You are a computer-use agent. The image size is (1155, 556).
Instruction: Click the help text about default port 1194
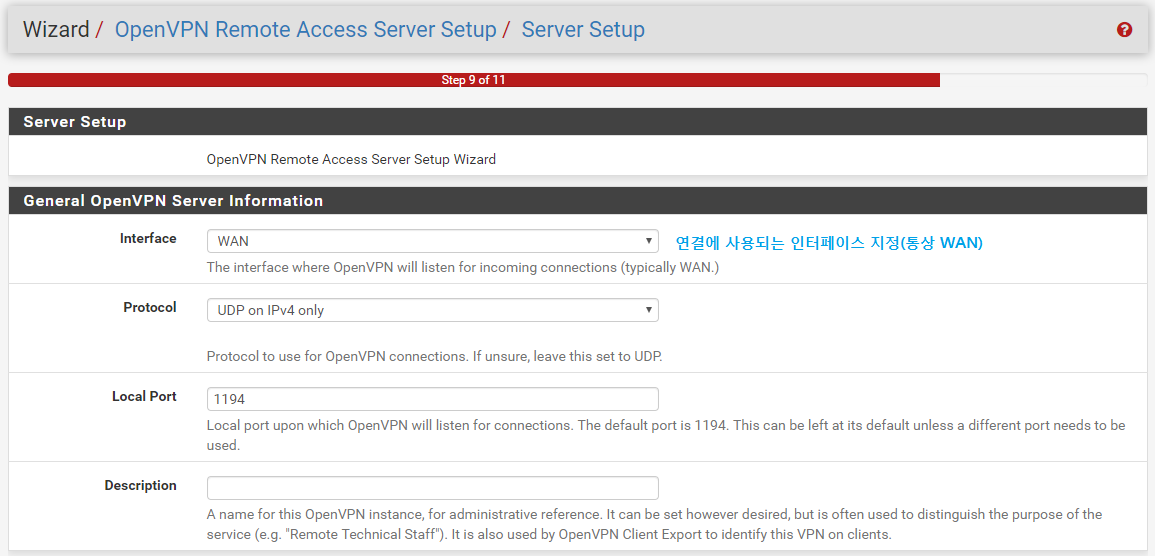click(x=666, y=435)
